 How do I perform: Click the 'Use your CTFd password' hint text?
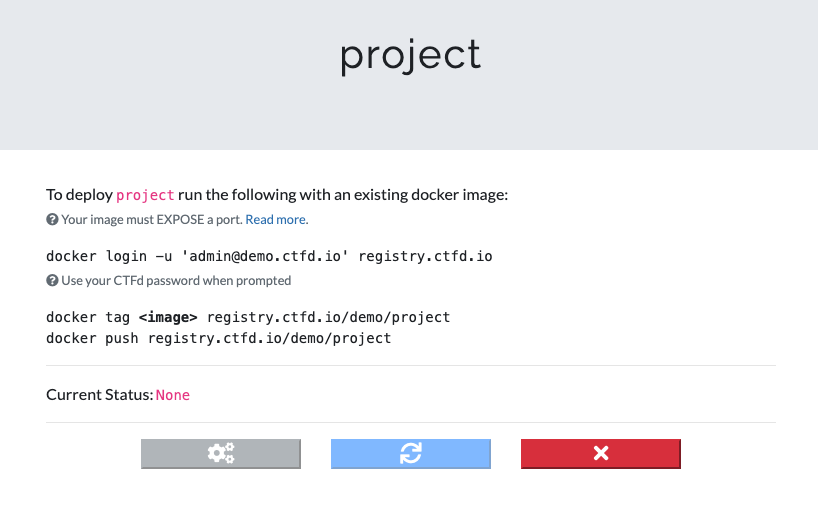[176, 281]
